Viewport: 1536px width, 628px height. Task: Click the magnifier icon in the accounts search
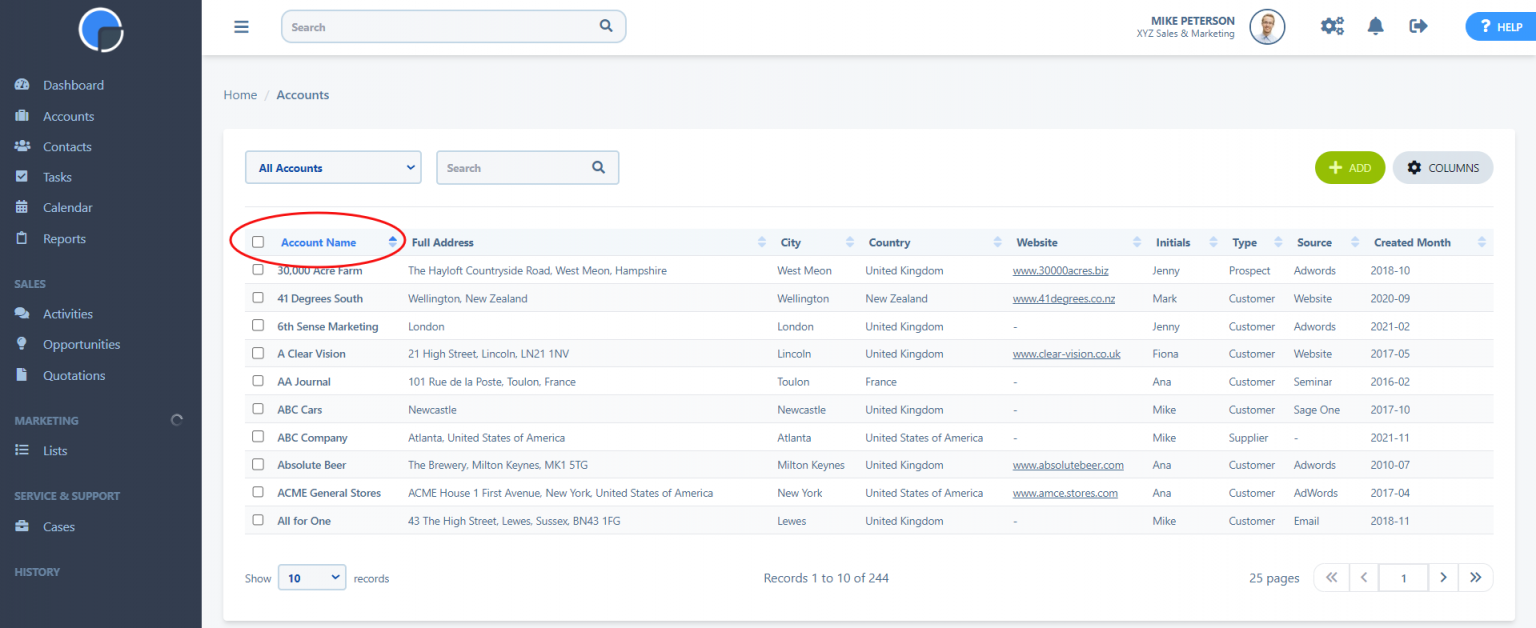[598, 167]
